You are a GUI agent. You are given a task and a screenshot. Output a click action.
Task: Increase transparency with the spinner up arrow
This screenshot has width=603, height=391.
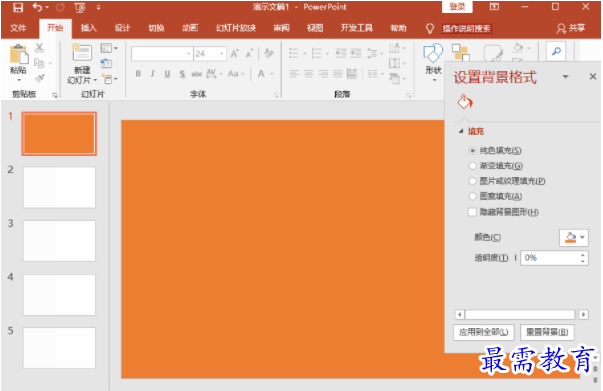pos(583,255)
